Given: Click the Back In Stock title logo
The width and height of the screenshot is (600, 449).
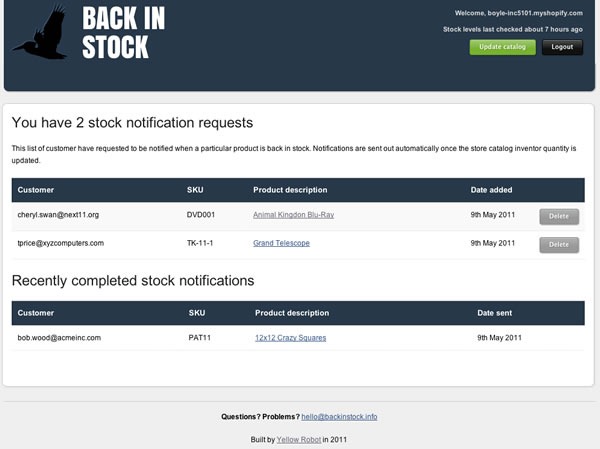Looking at the screenshot, I should pos(123,33).
